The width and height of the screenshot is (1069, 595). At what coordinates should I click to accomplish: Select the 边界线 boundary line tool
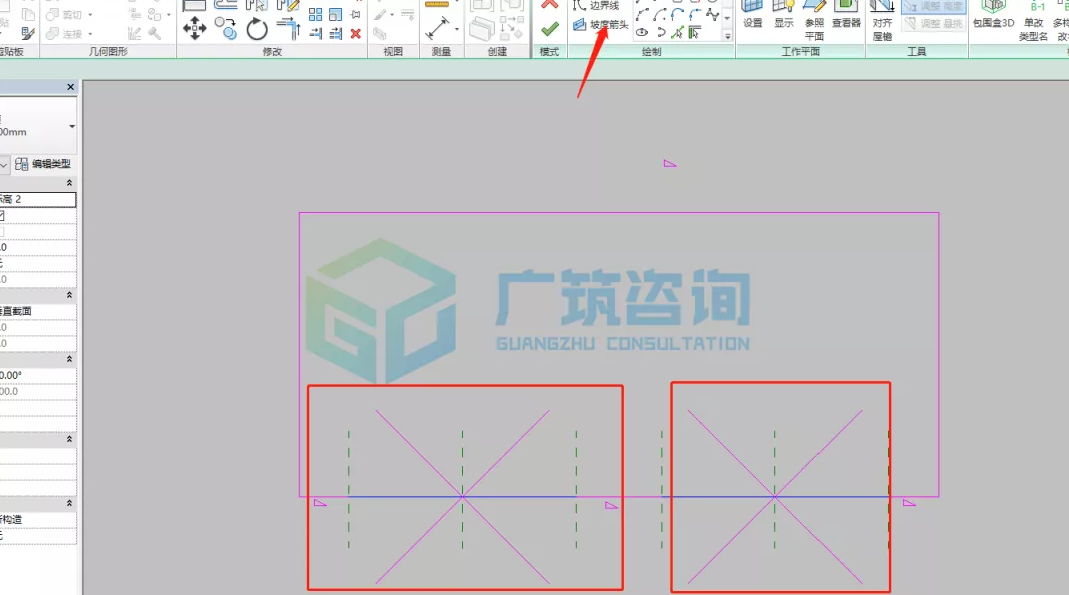[x=596, y=5]
